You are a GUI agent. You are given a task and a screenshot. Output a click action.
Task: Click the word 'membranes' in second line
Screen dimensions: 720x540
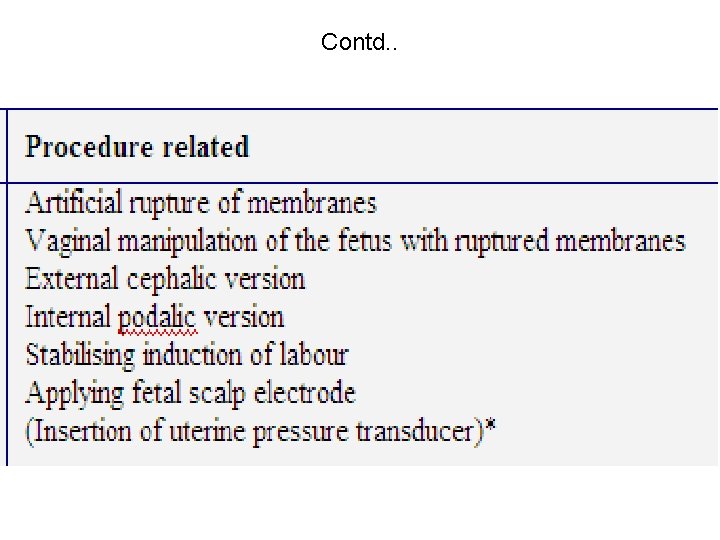621,241
